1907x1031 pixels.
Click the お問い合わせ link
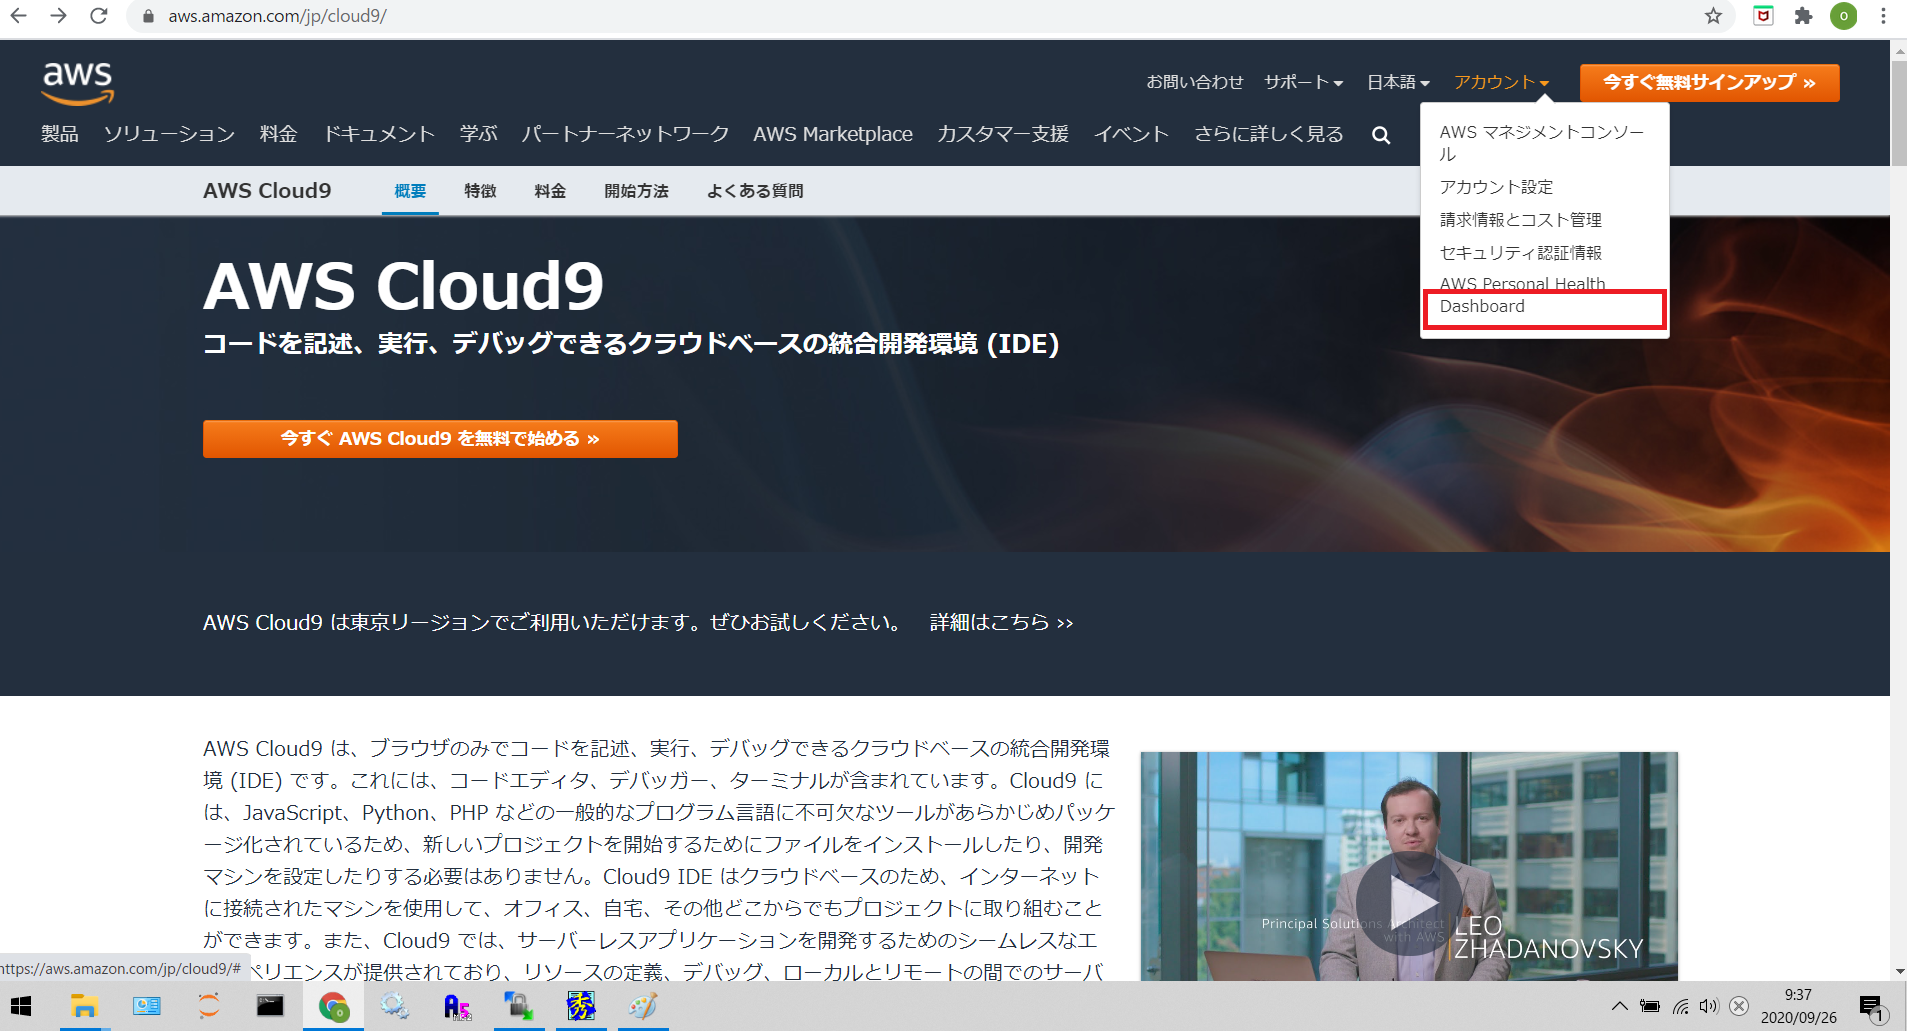coord(1194,82)
